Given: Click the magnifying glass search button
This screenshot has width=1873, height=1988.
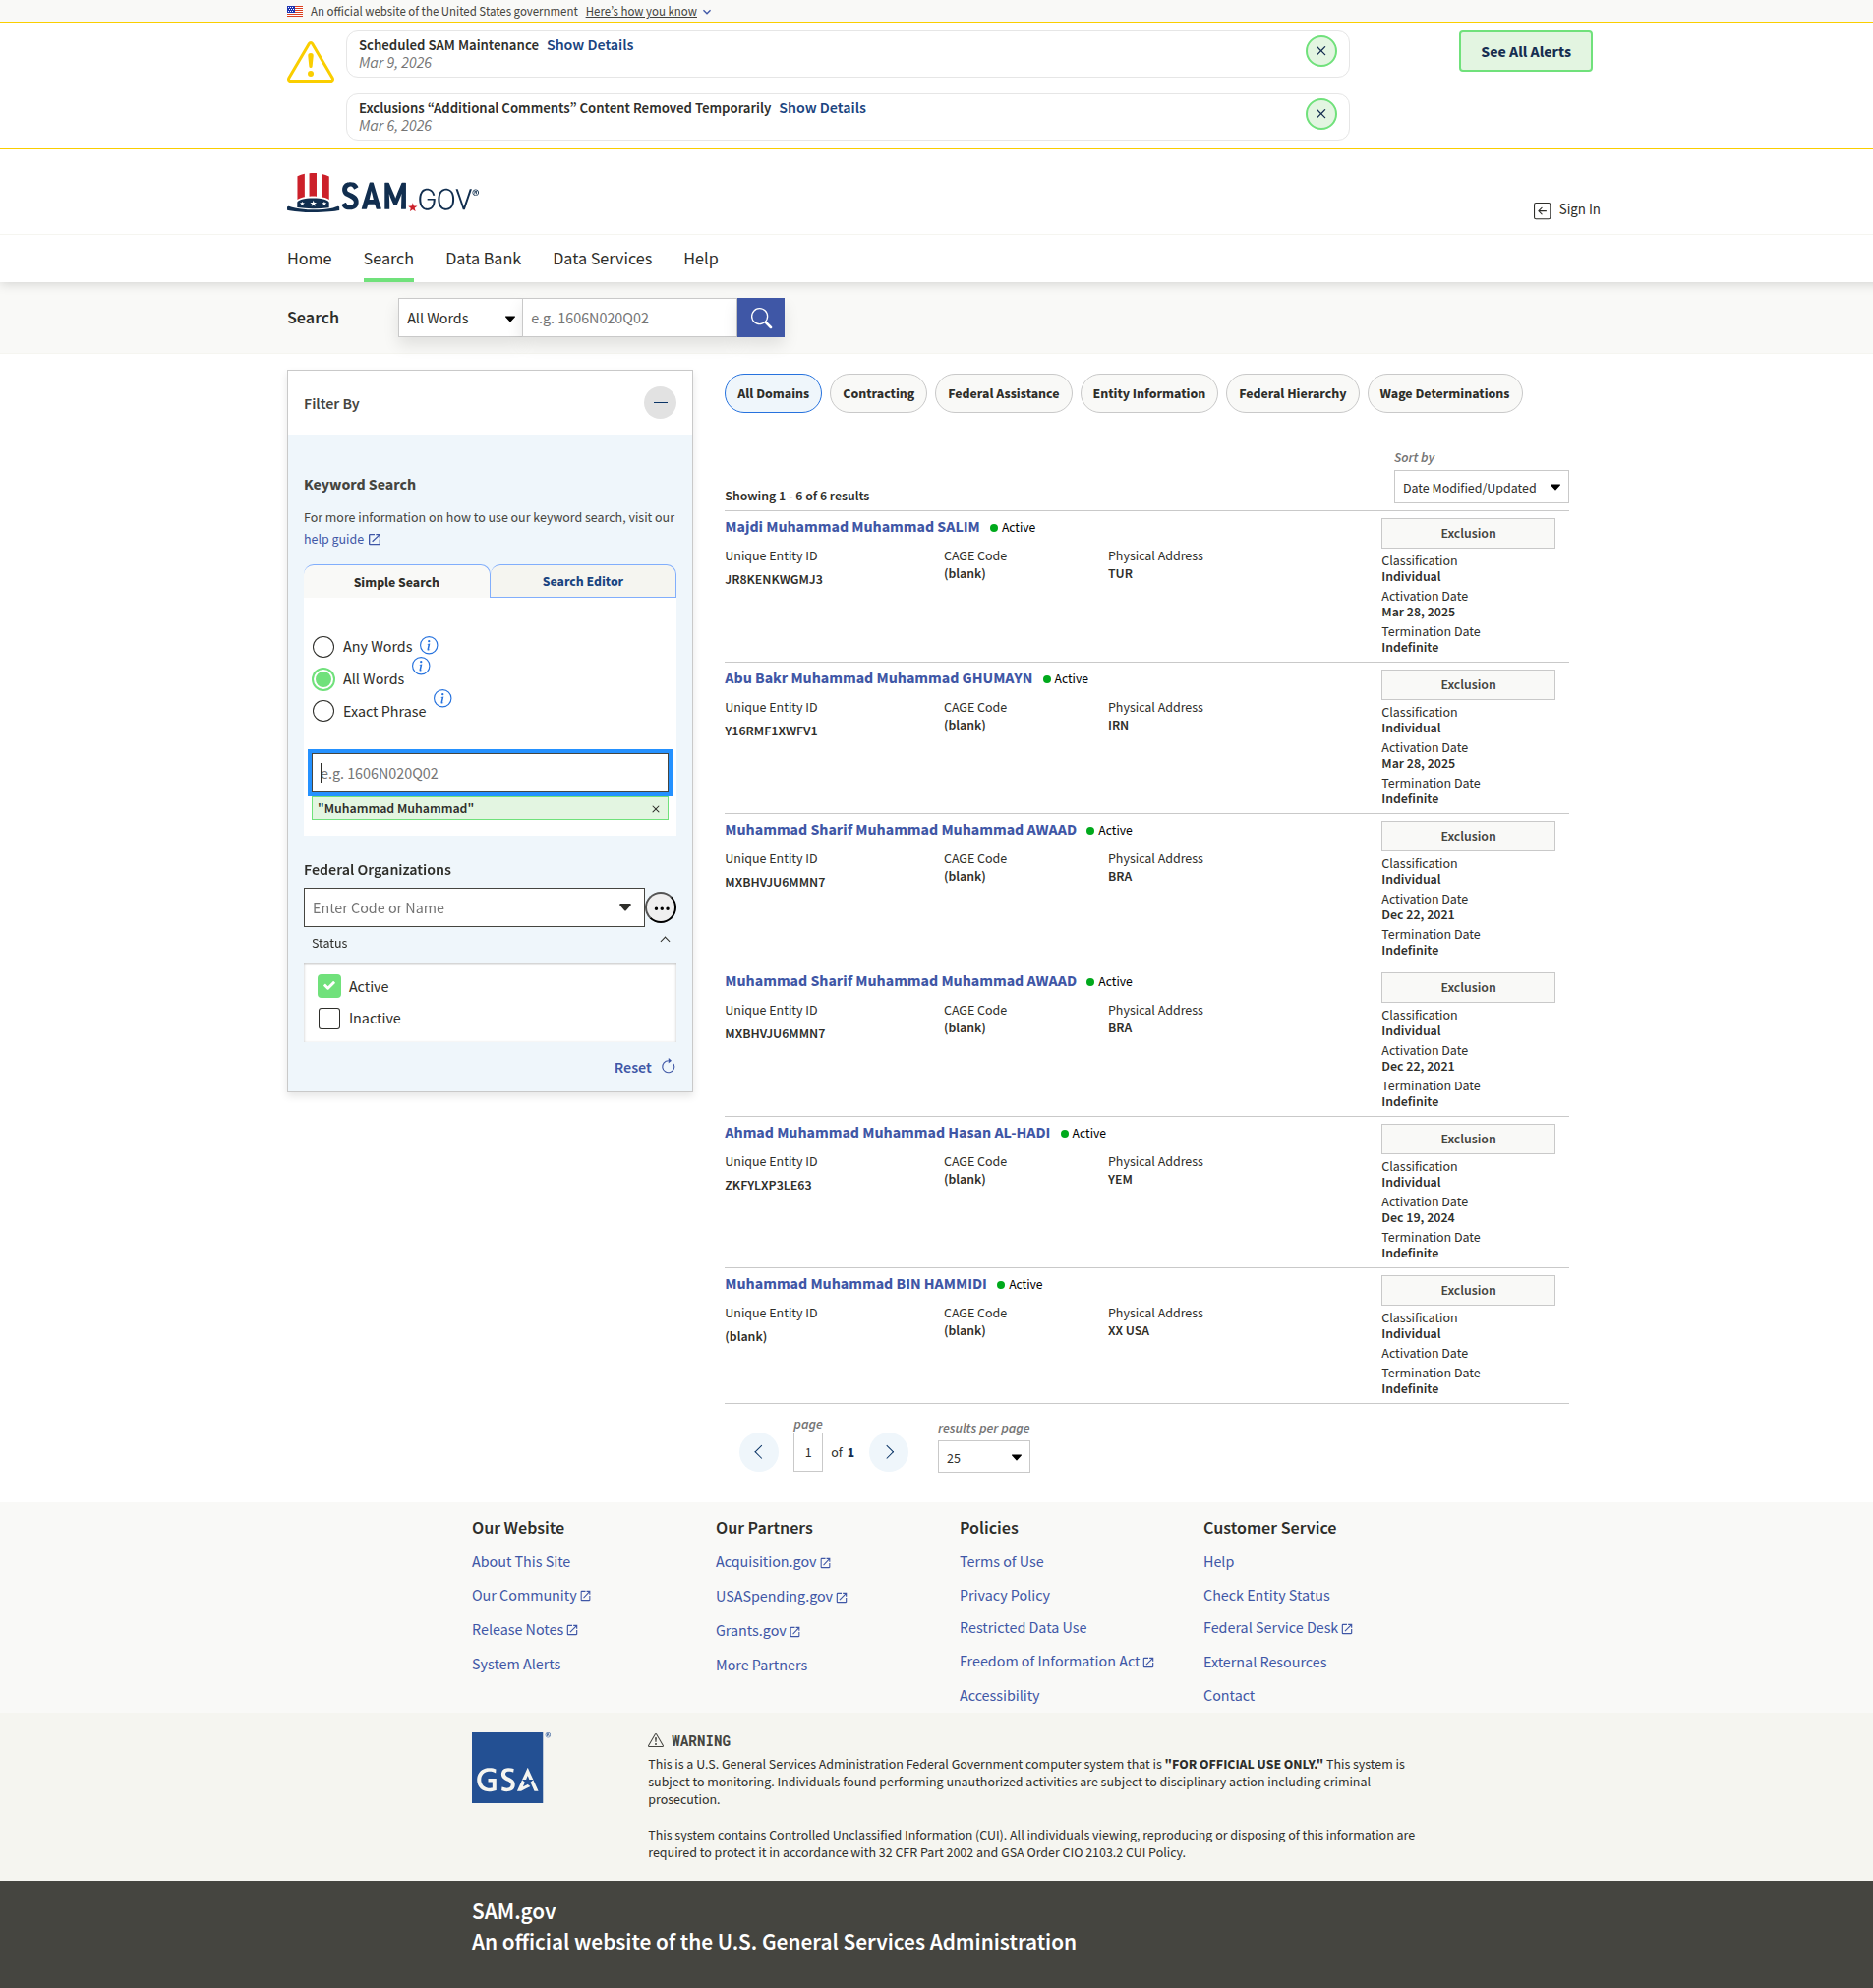Looking at the screenshot, I should [x=760, y=318].
